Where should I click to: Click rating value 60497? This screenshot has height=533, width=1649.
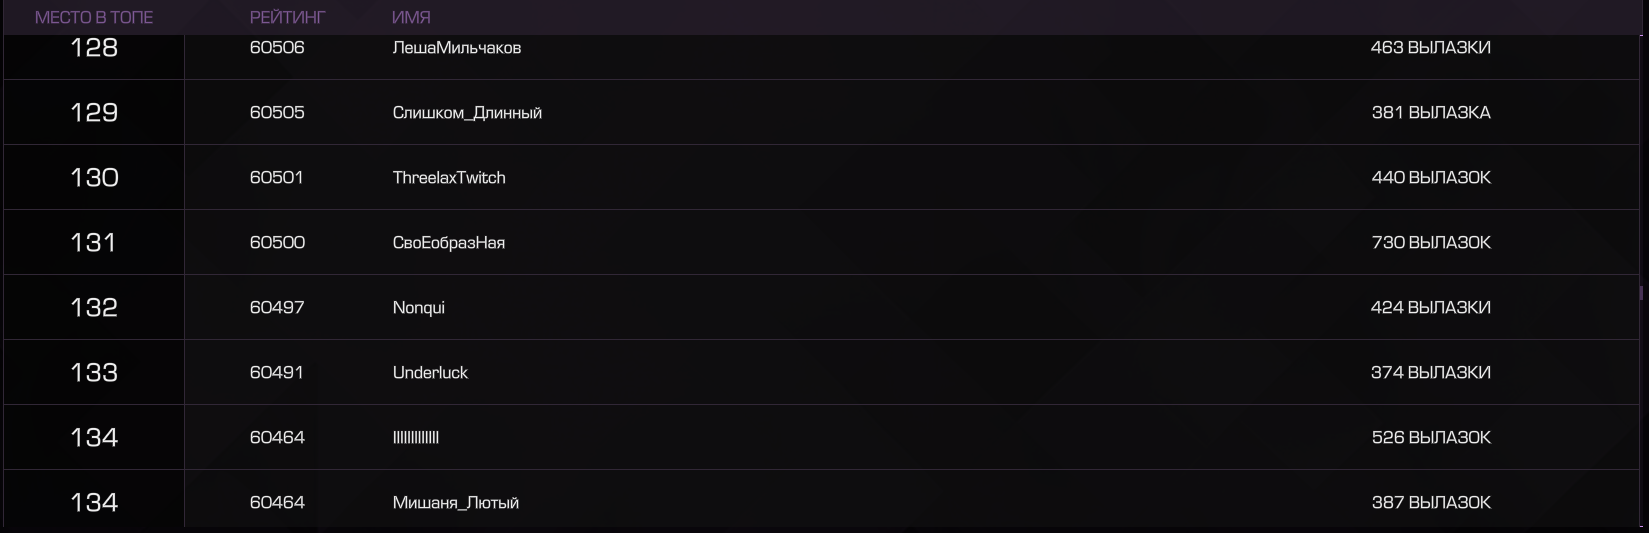277,308
